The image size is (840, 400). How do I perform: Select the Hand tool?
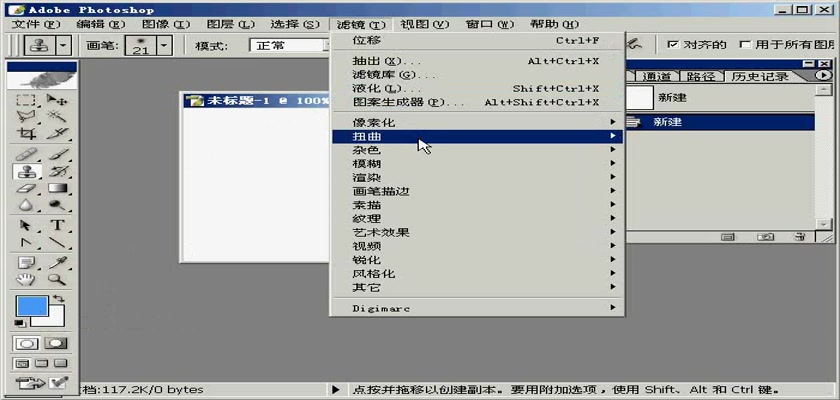pyautogui.click(x=25, y=279)
